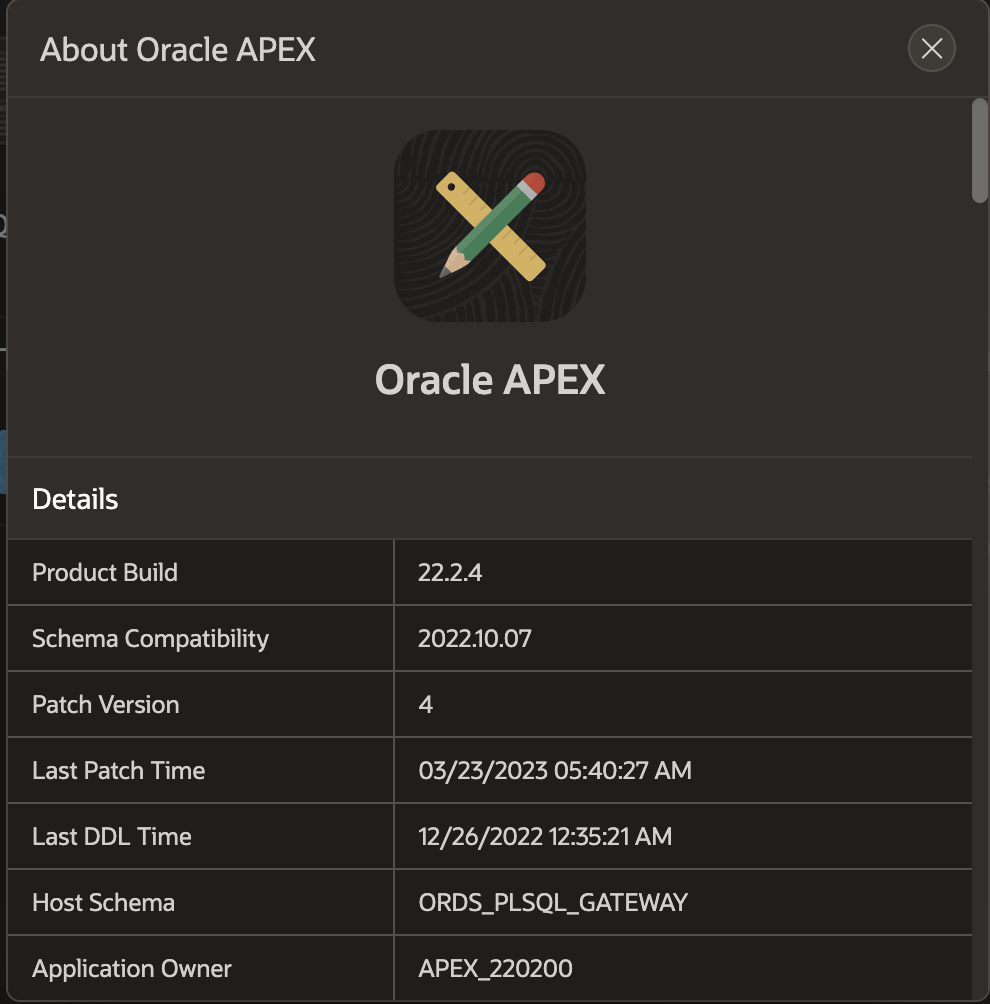Screen dimensions: 990x1004
Task: Click the ORDS_PLSQL_GATEWAY value
Action: (553, 902)
